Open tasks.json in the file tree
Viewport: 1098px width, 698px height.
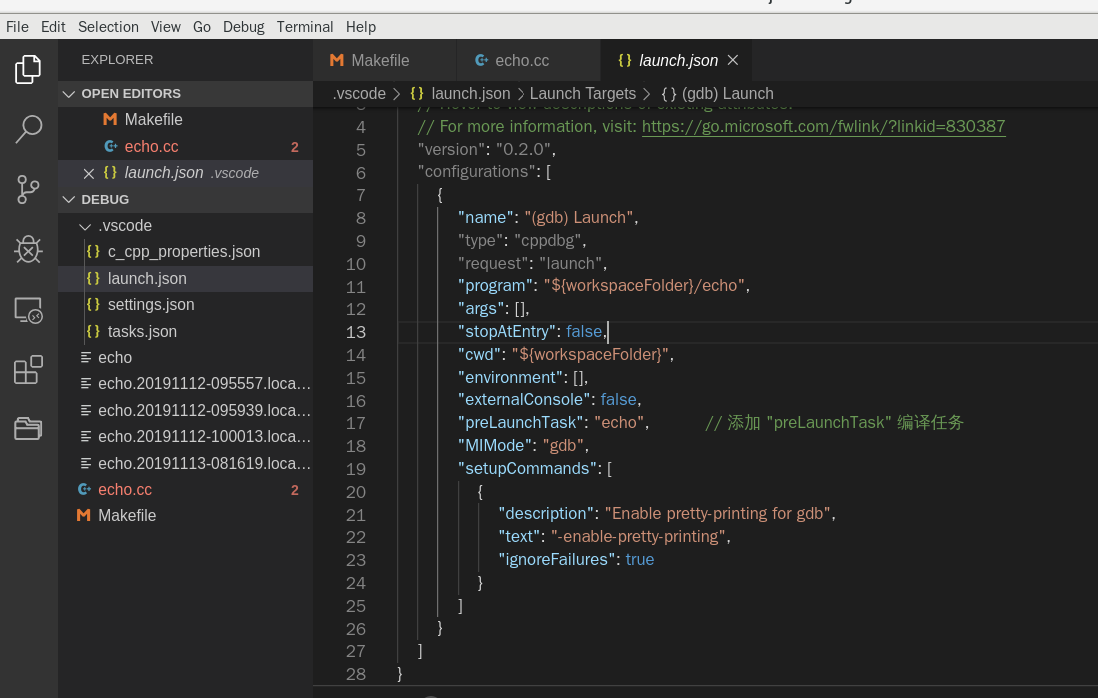142,331
